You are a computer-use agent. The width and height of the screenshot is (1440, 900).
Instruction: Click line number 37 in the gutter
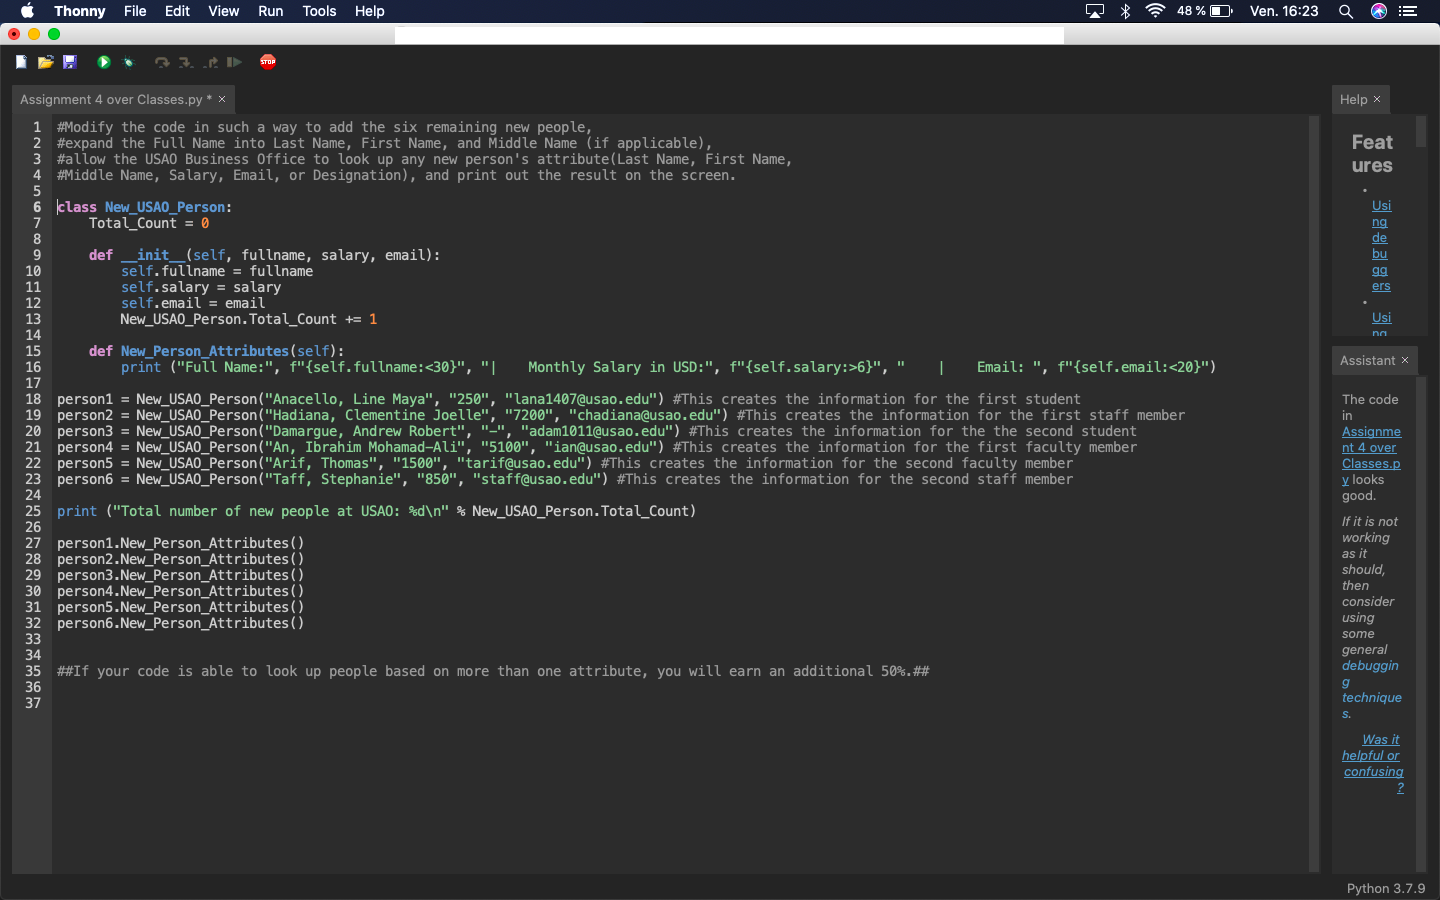tap(33, 703)
